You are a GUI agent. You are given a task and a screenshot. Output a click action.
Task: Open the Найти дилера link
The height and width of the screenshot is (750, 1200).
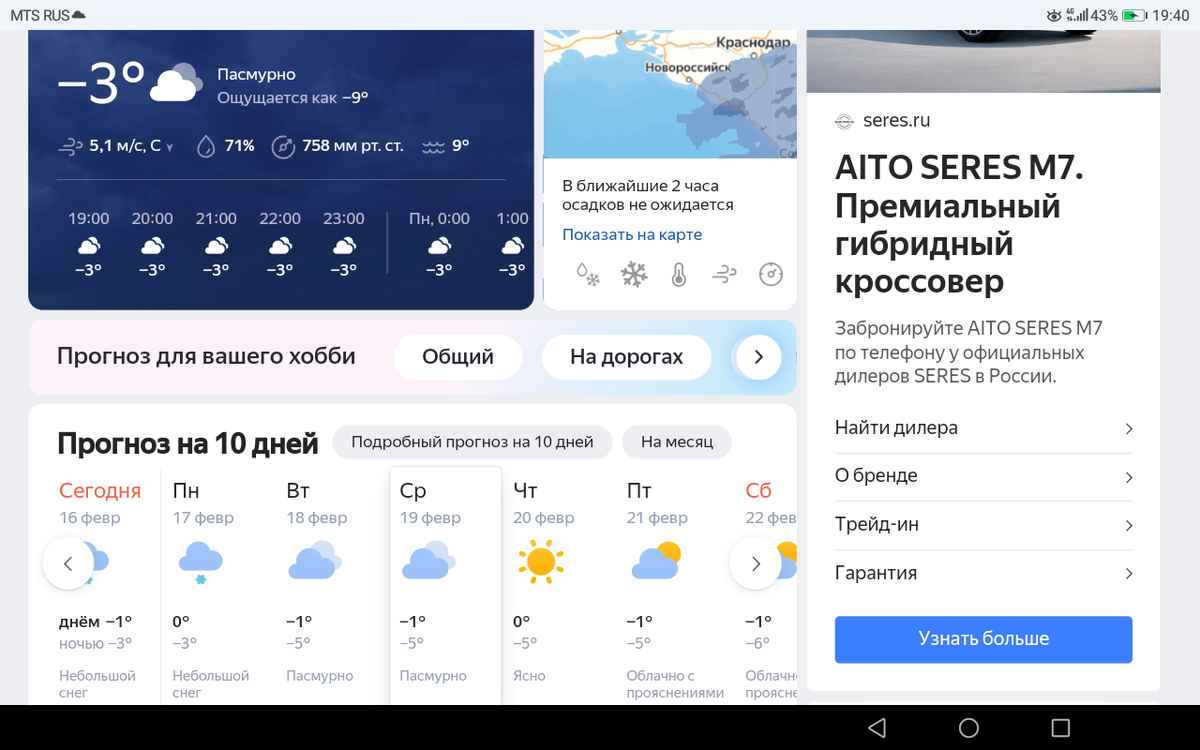click(x=983, y=427)
